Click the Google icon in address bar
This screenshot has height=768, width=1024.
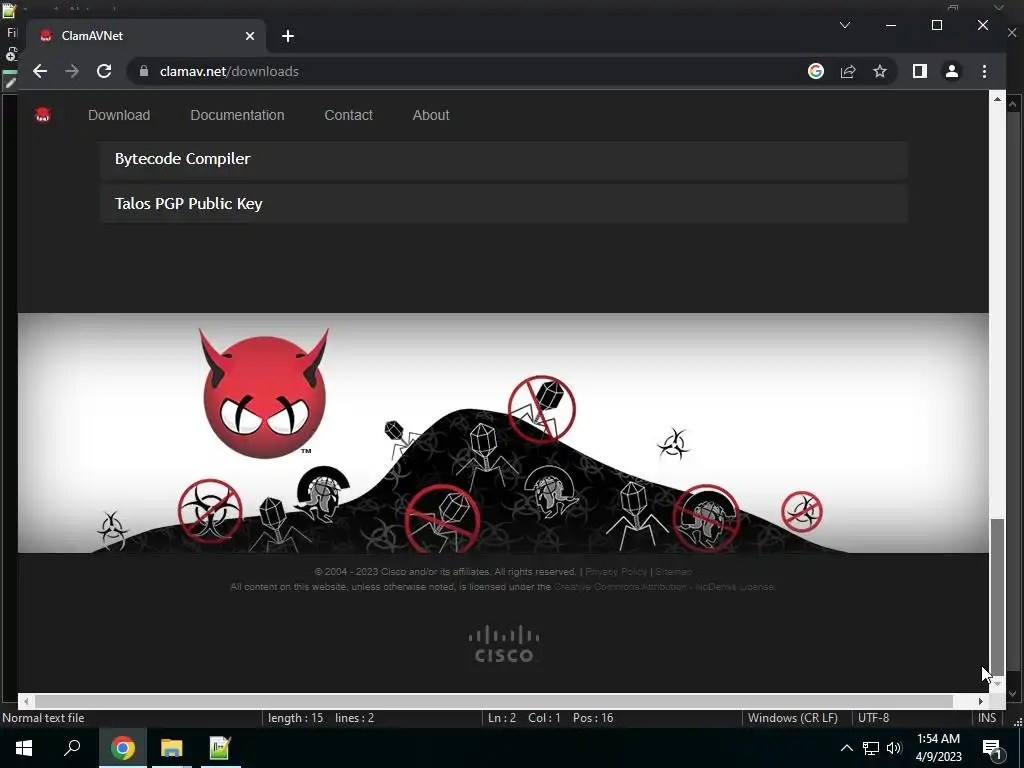click(816, 71)
